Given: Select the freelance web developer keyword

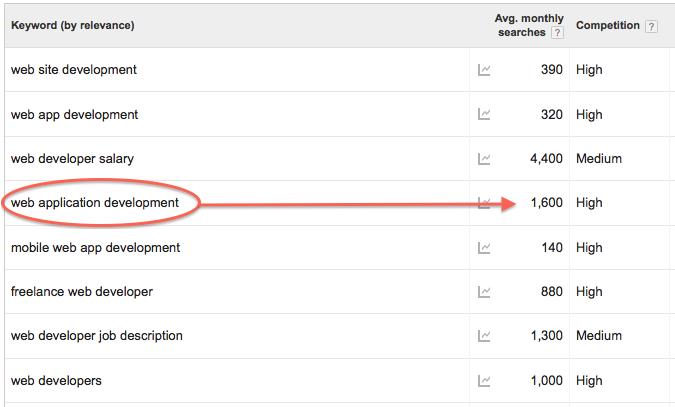Looking at the screenshot, I should [82, 292].
